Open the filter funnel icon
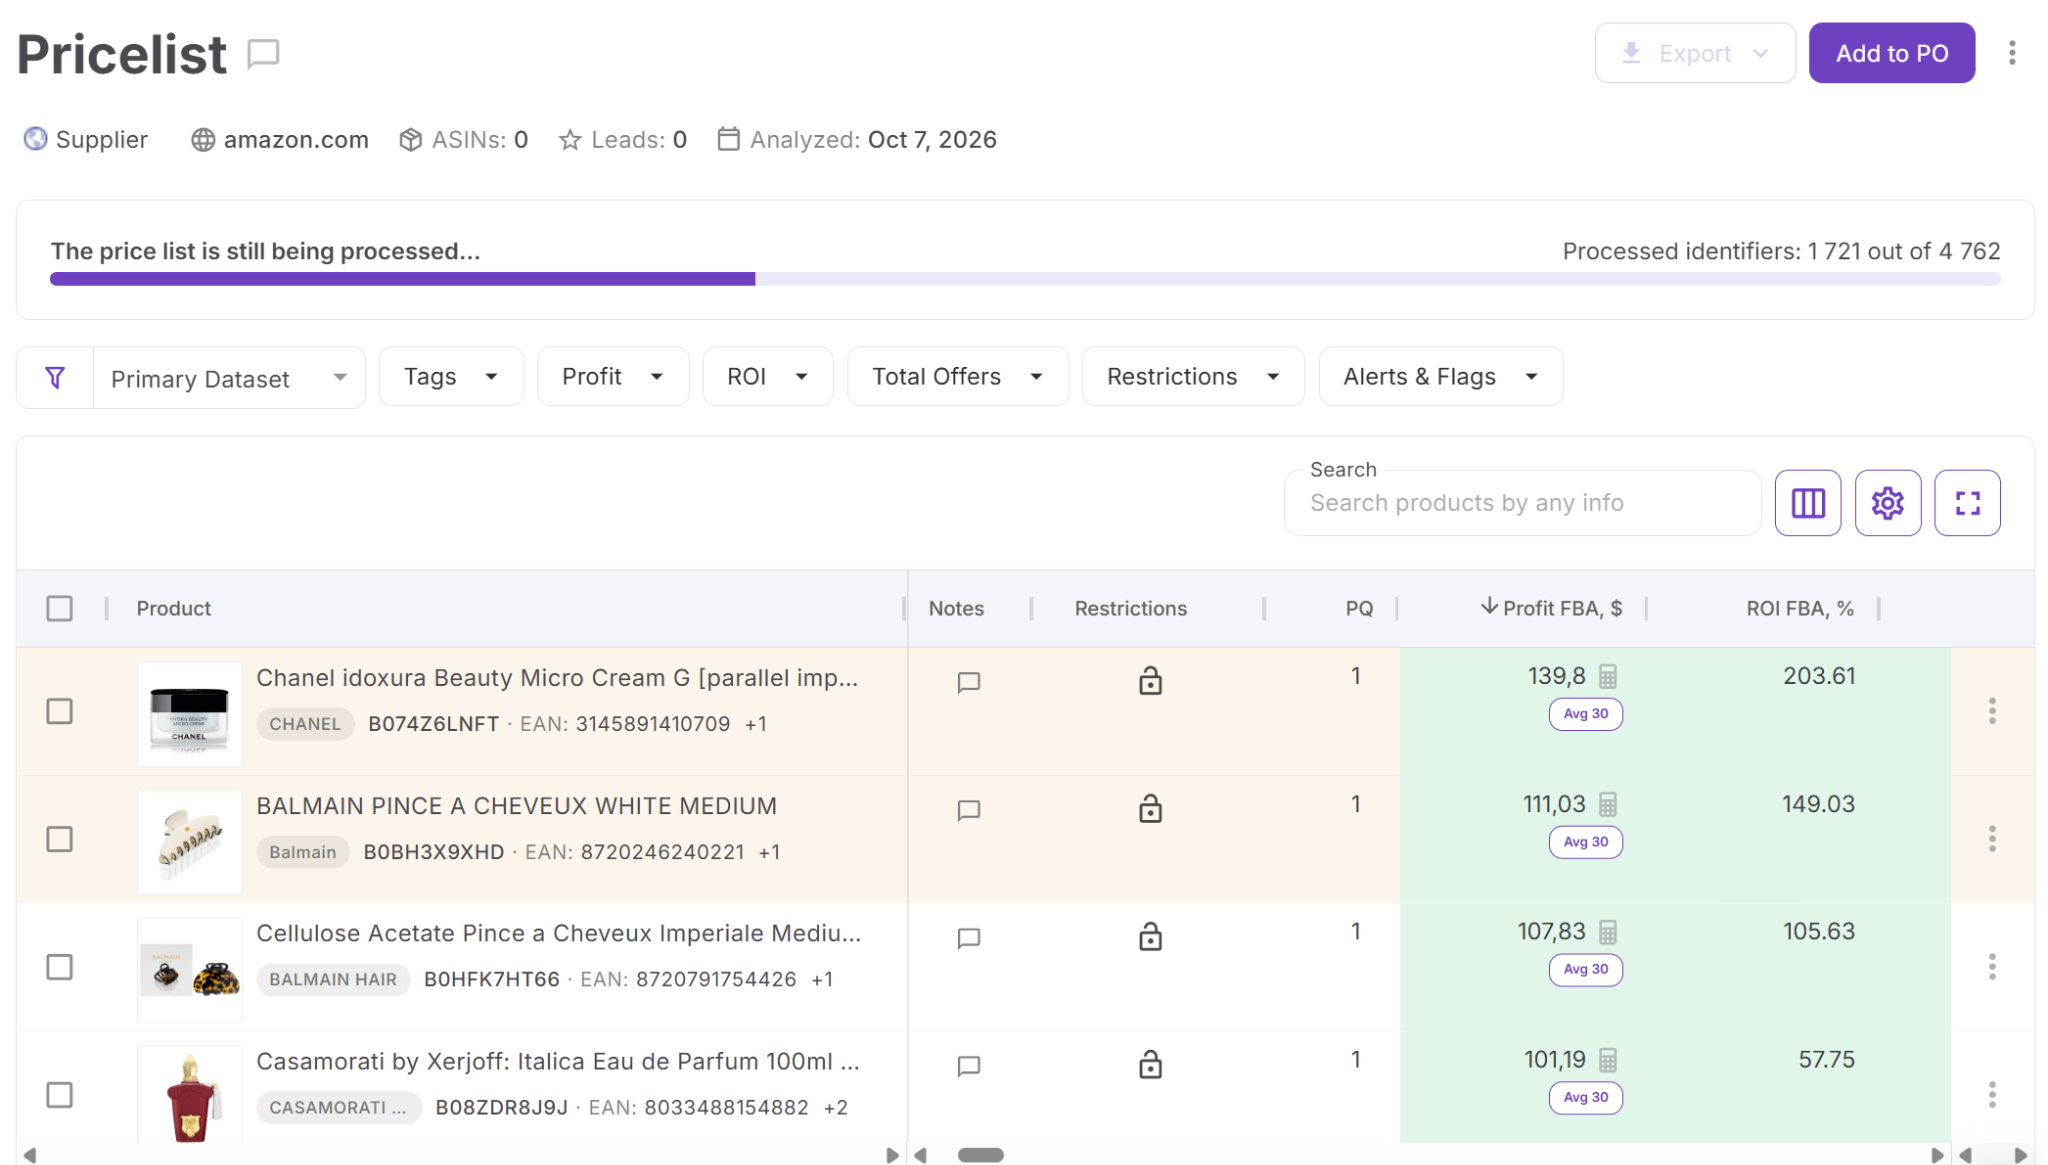This screenshot has height=1165, width=2048. [x=55, y=377]
